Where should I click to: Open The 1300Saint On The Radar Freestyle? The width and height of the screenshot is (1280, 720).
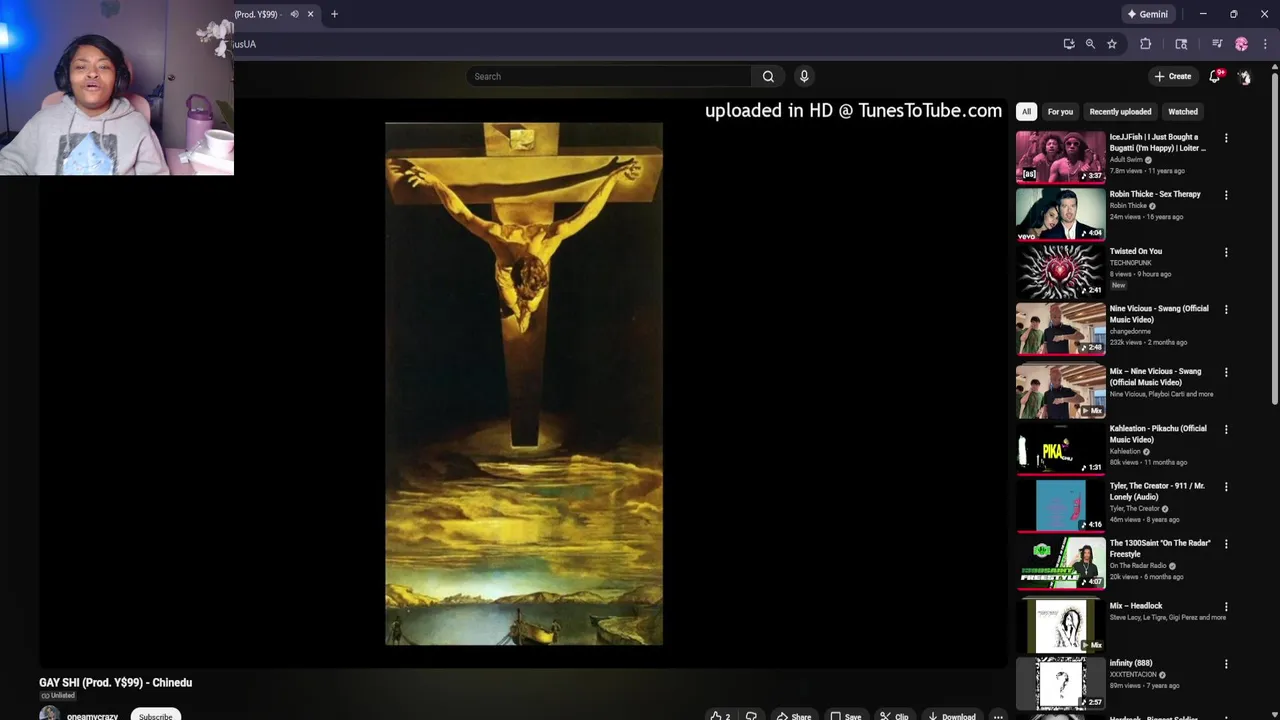1160,548
